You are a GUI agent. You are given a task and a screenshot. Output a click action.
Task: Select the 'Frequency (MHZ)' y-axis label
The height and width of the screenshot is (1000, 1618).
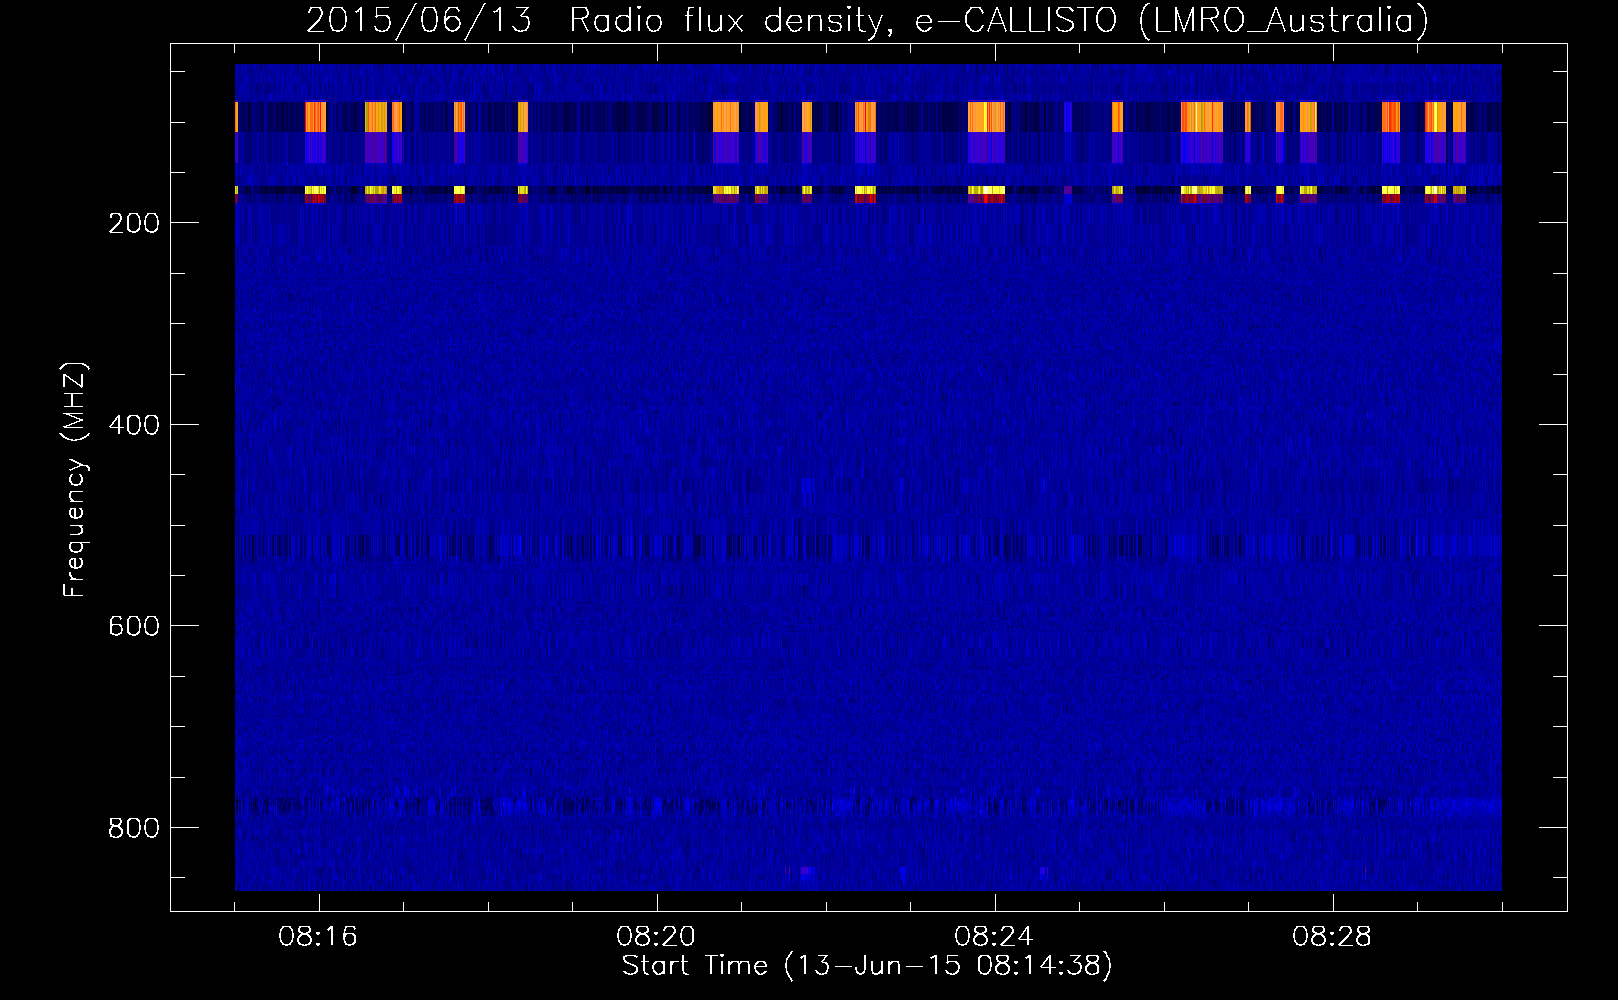[x=75, y=479]
